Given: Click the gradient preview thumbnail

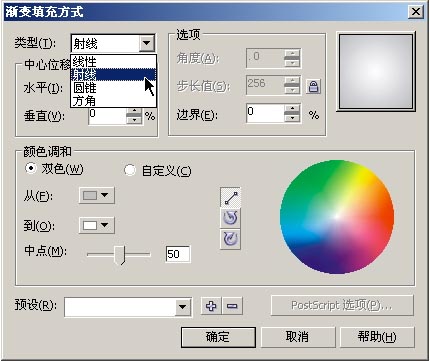Looking at the screenshot, I should tap(376, 71).
